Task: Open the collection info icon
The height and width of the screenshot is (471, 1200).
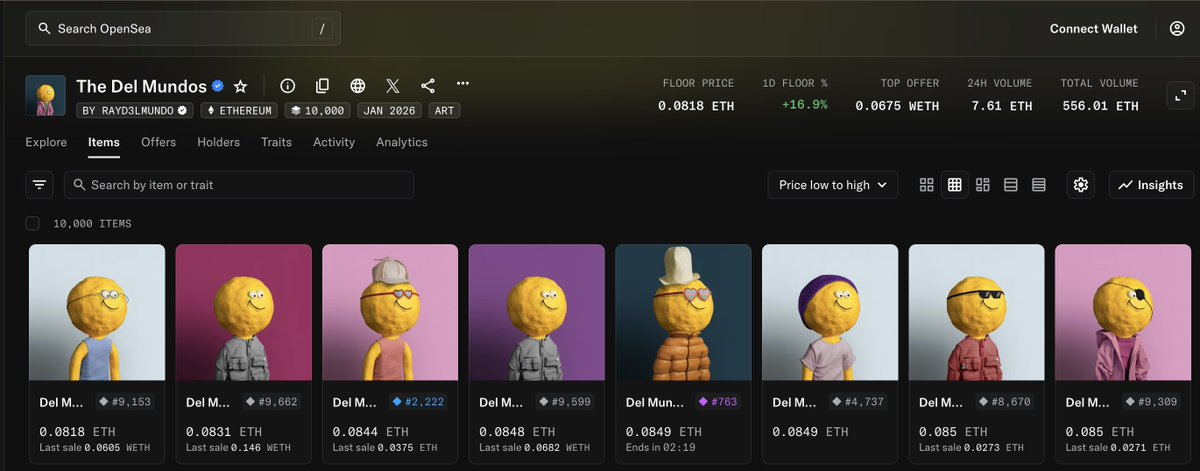Action: [287, 86]
